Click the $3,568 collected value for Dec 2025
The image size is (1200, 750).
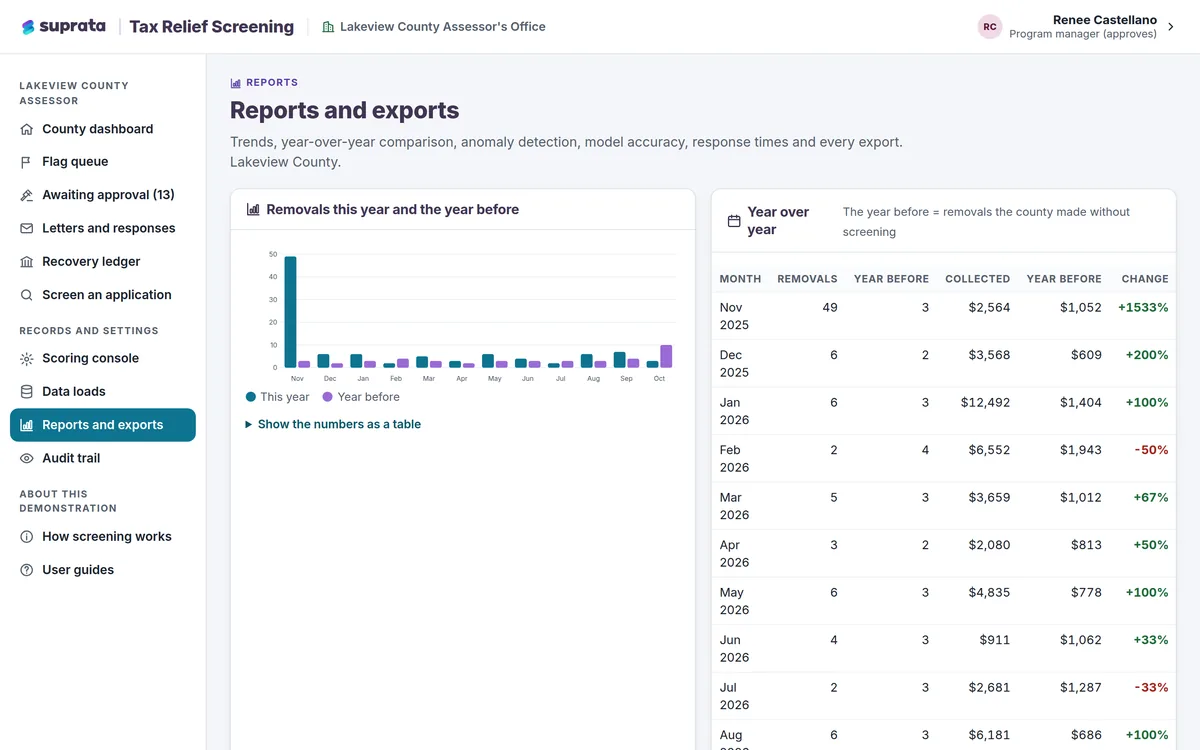click(989, 355)
